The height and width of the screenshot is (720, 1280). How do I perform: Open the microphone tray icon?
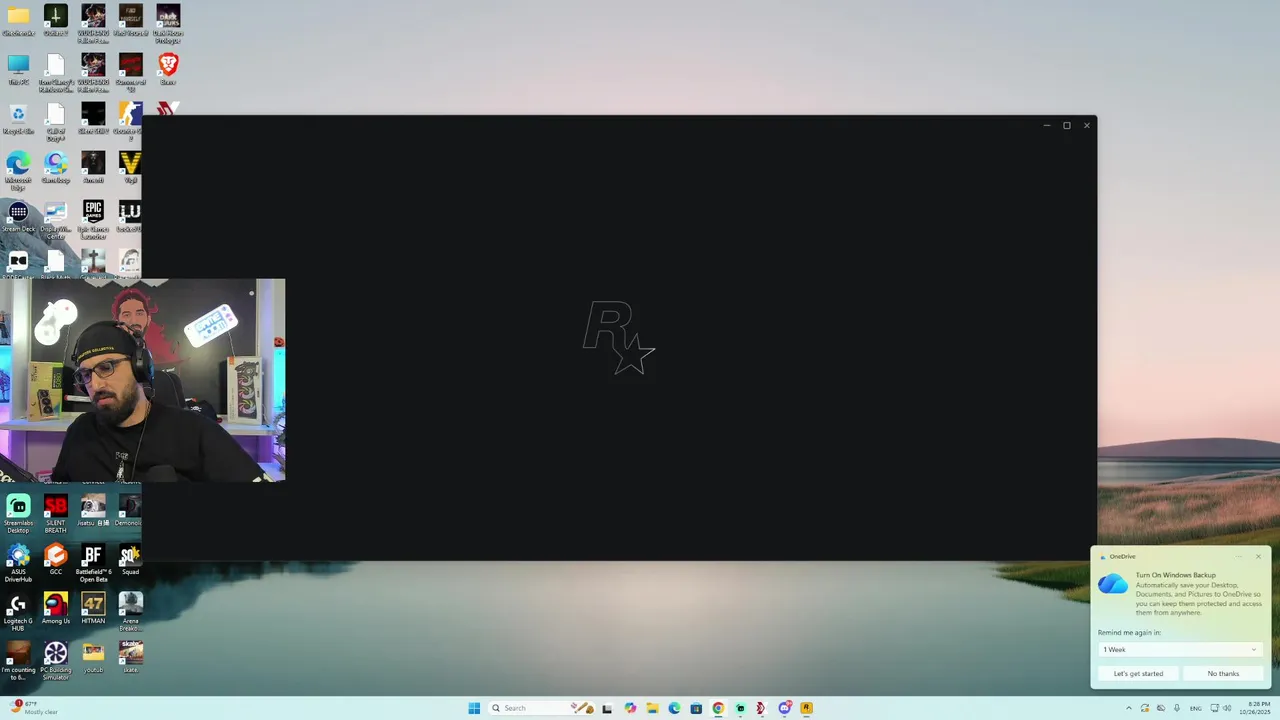1177,708
